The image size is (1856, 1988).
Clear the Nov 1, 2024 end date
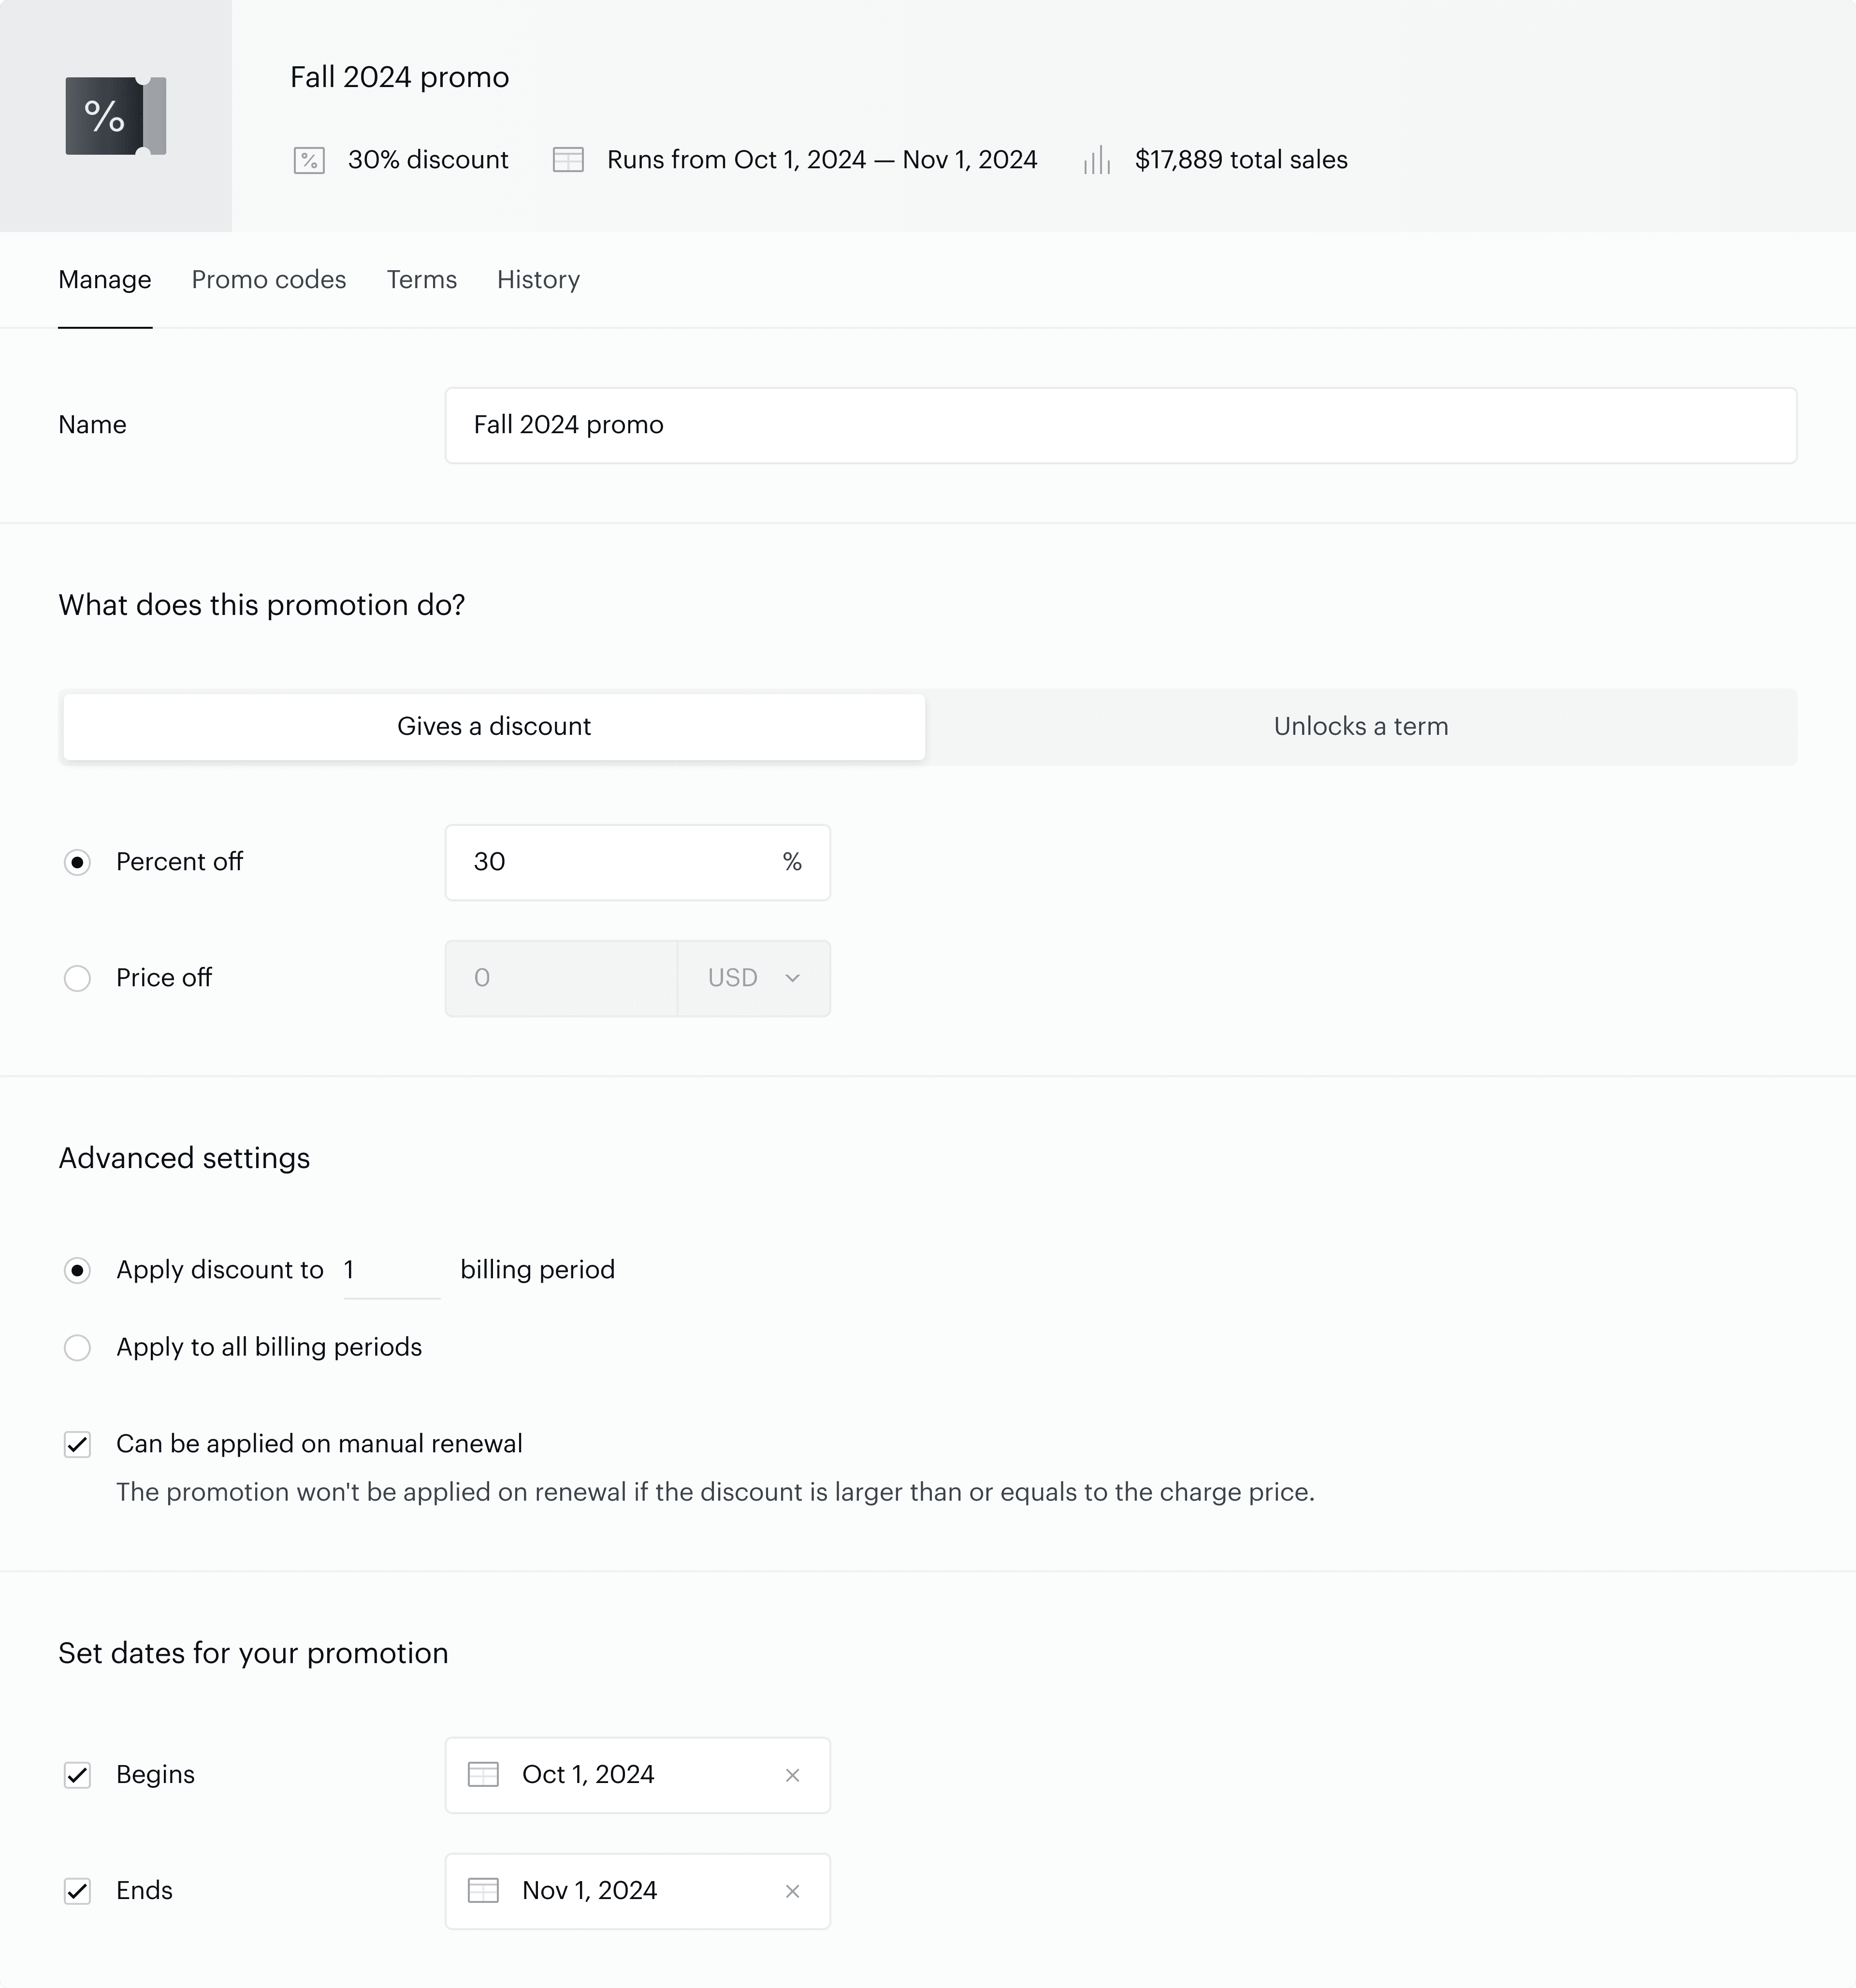coord(792,1891)
